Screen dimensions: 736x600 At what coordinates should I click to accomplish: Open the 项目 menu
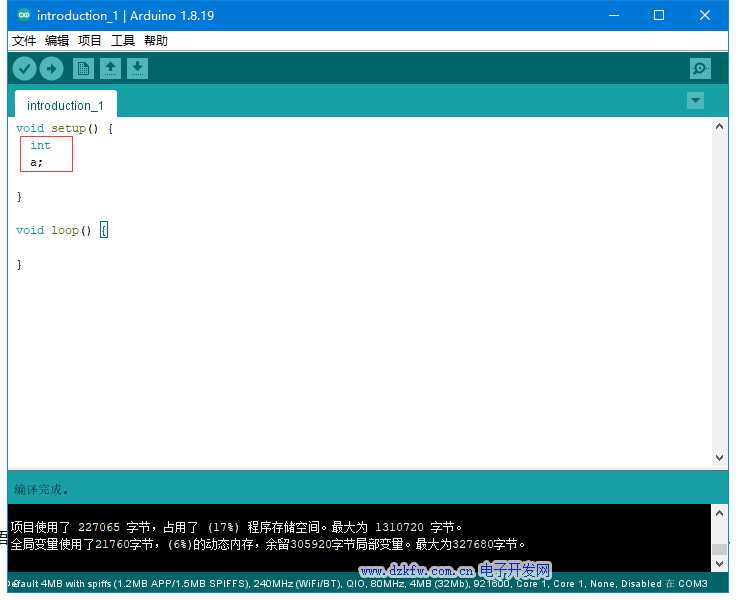pyautogui.click(x=90, y=41)
